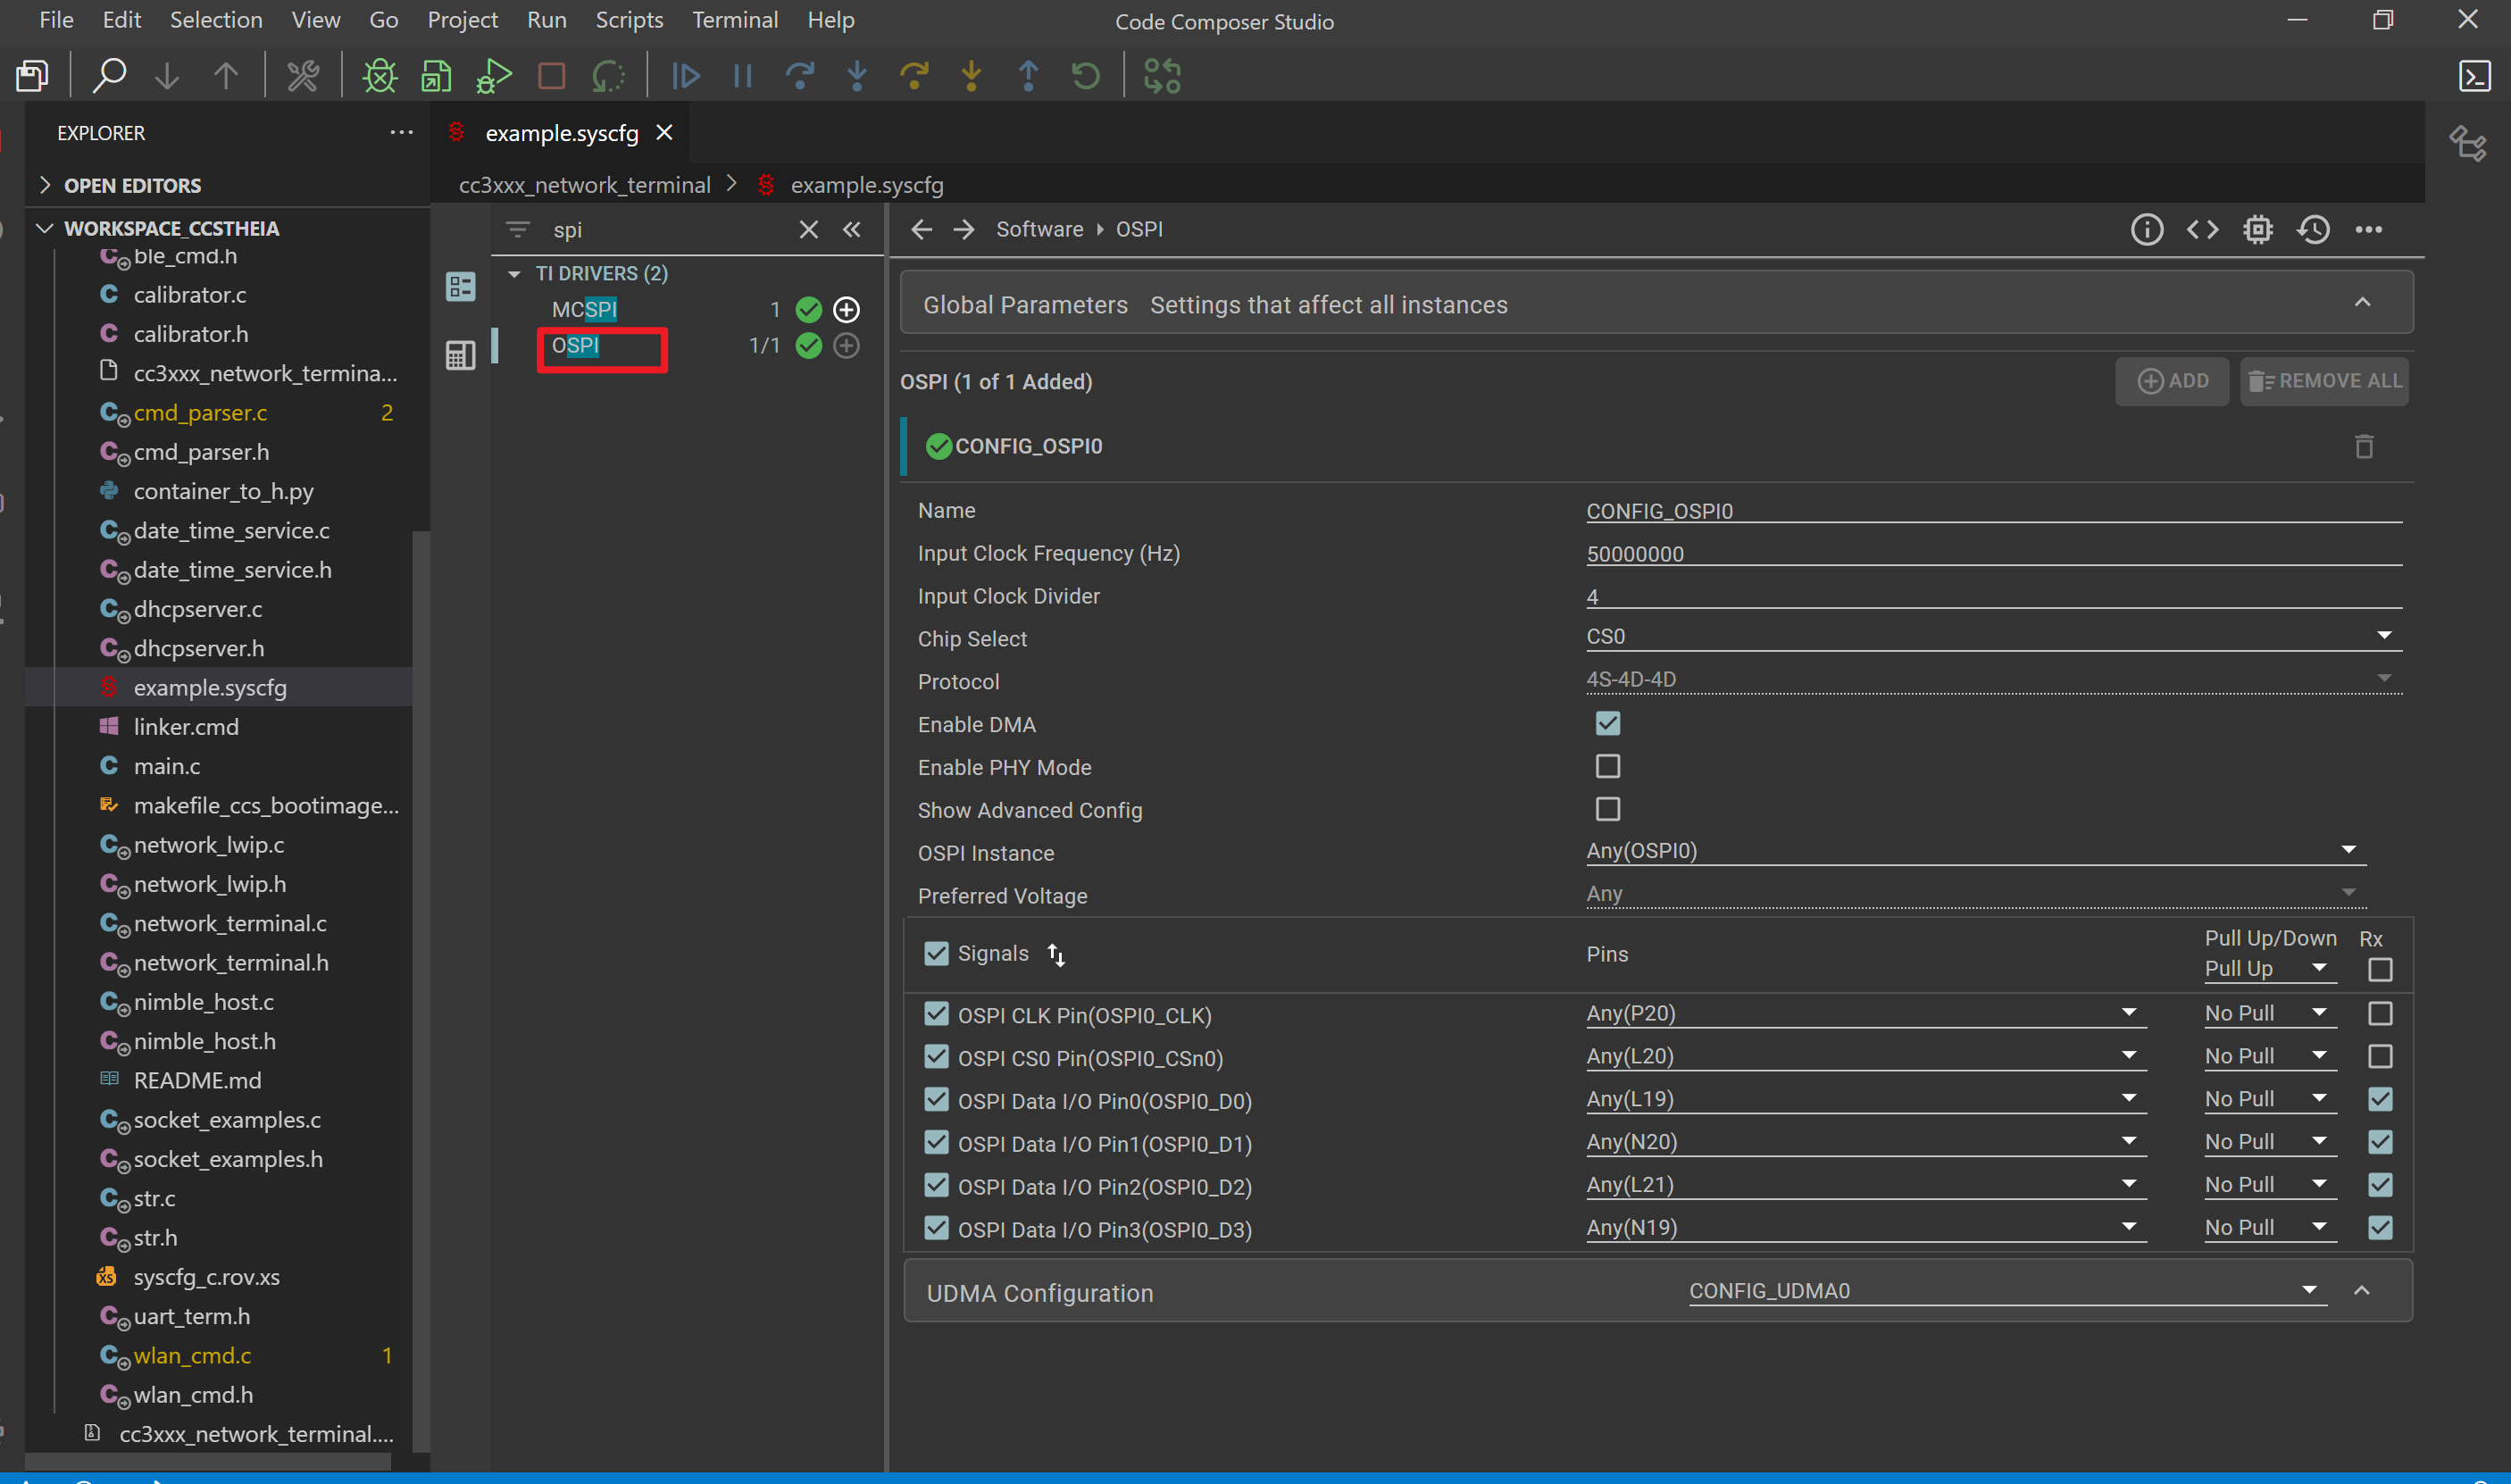
Task: Select the example.syscfg editor tab
Action: click(x=561, y=133)
